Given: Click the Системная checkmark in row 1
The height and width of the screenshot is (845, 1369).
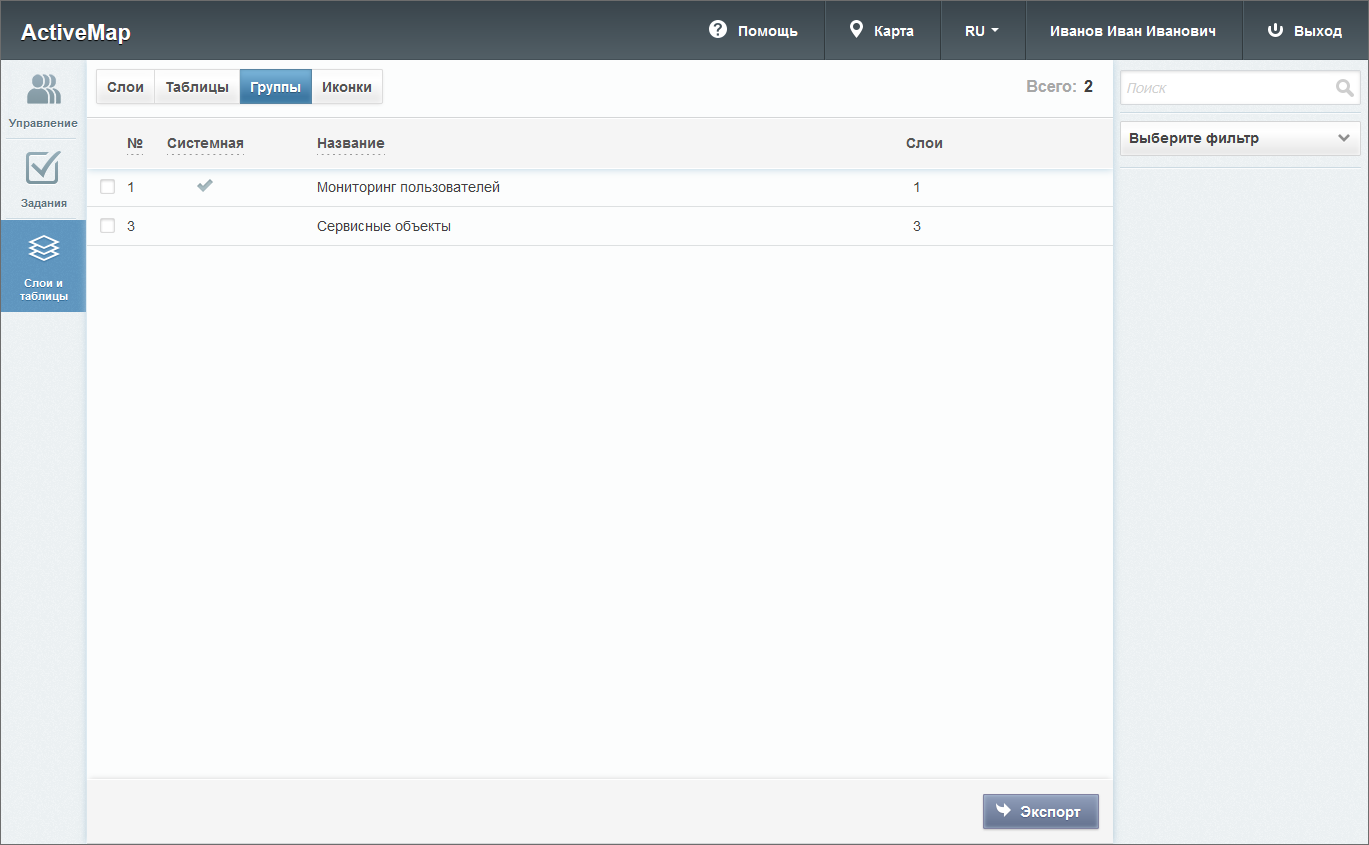Looking at the screenshot, I should (205, 186).
